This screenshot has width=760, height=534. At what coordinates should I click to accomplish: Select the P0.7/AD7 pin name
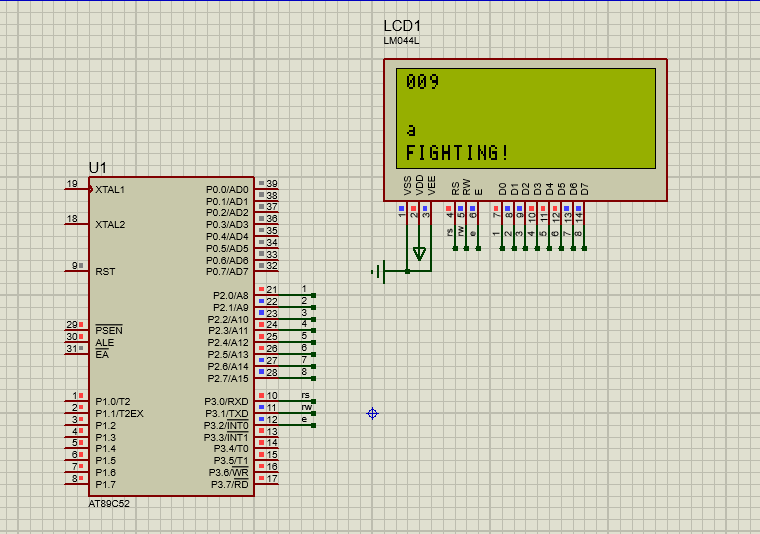tap(227, 271)
